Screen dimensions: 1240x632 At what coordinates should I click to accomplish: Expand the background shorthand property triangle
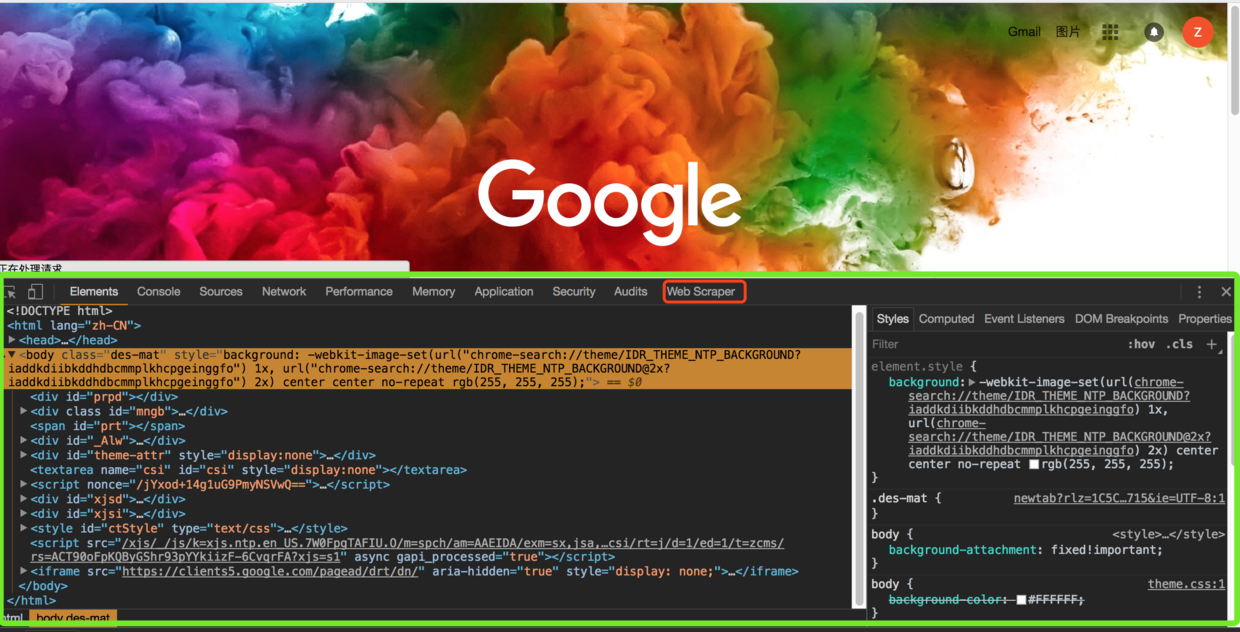point(972,382)
